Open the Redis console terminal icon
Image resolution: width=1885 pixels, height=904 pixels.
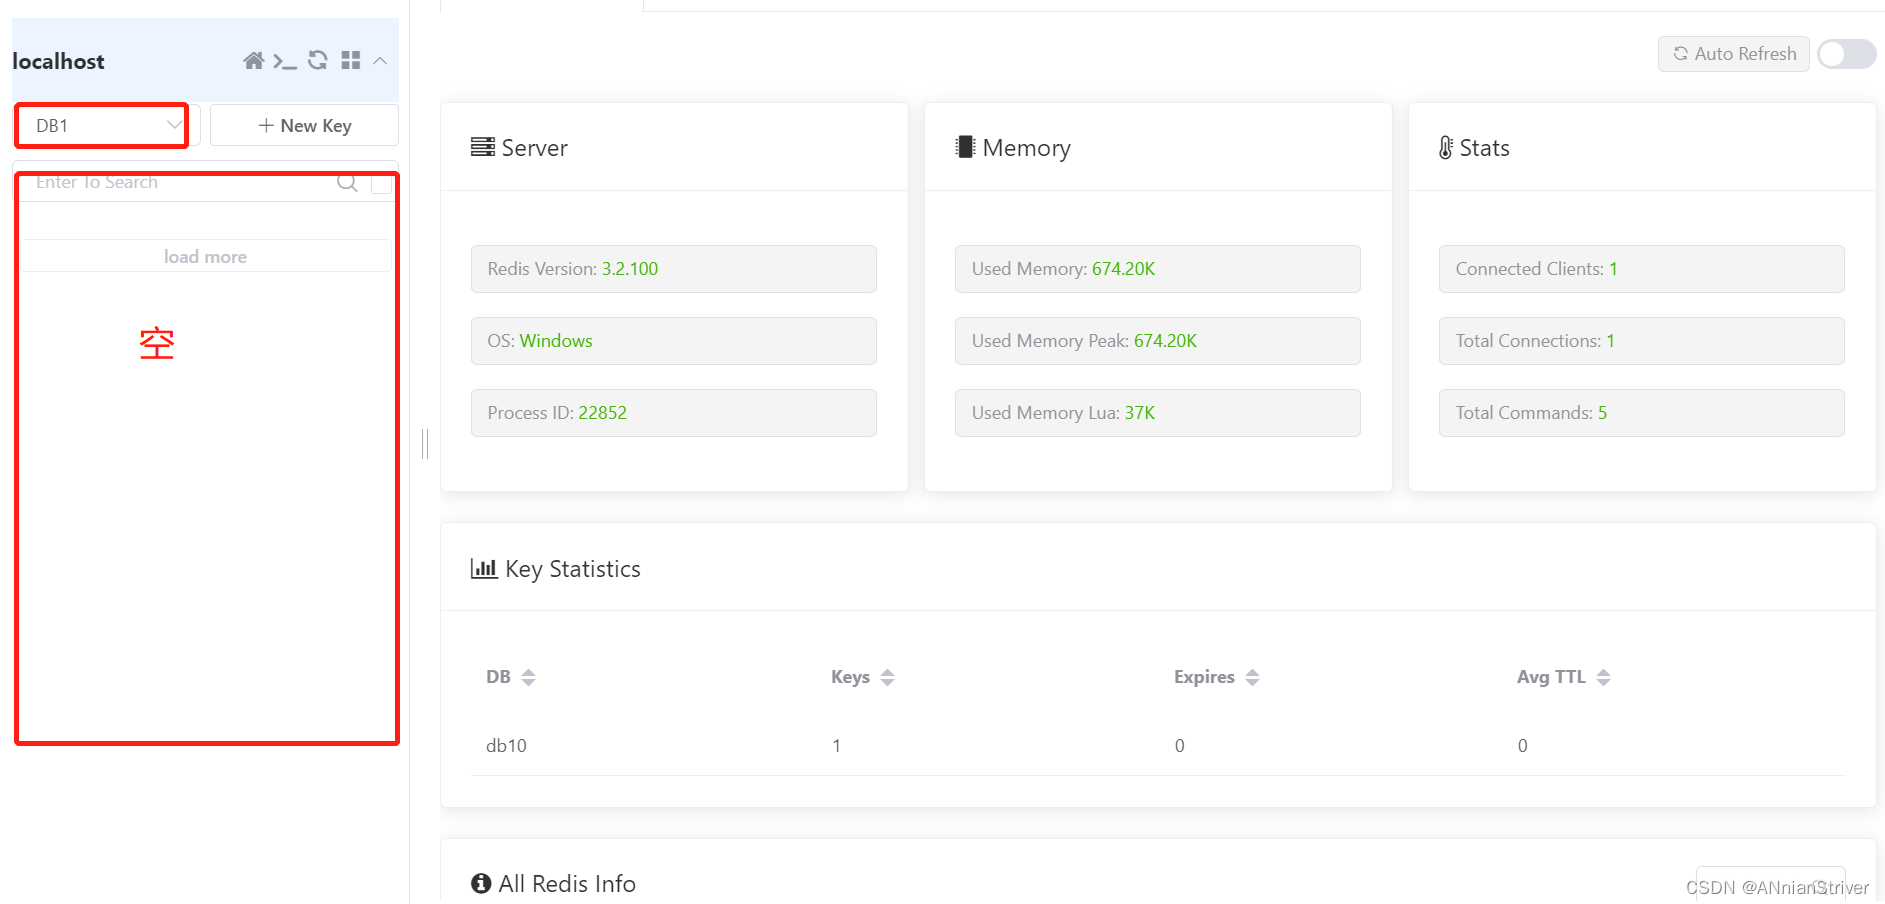click(285, 61)
